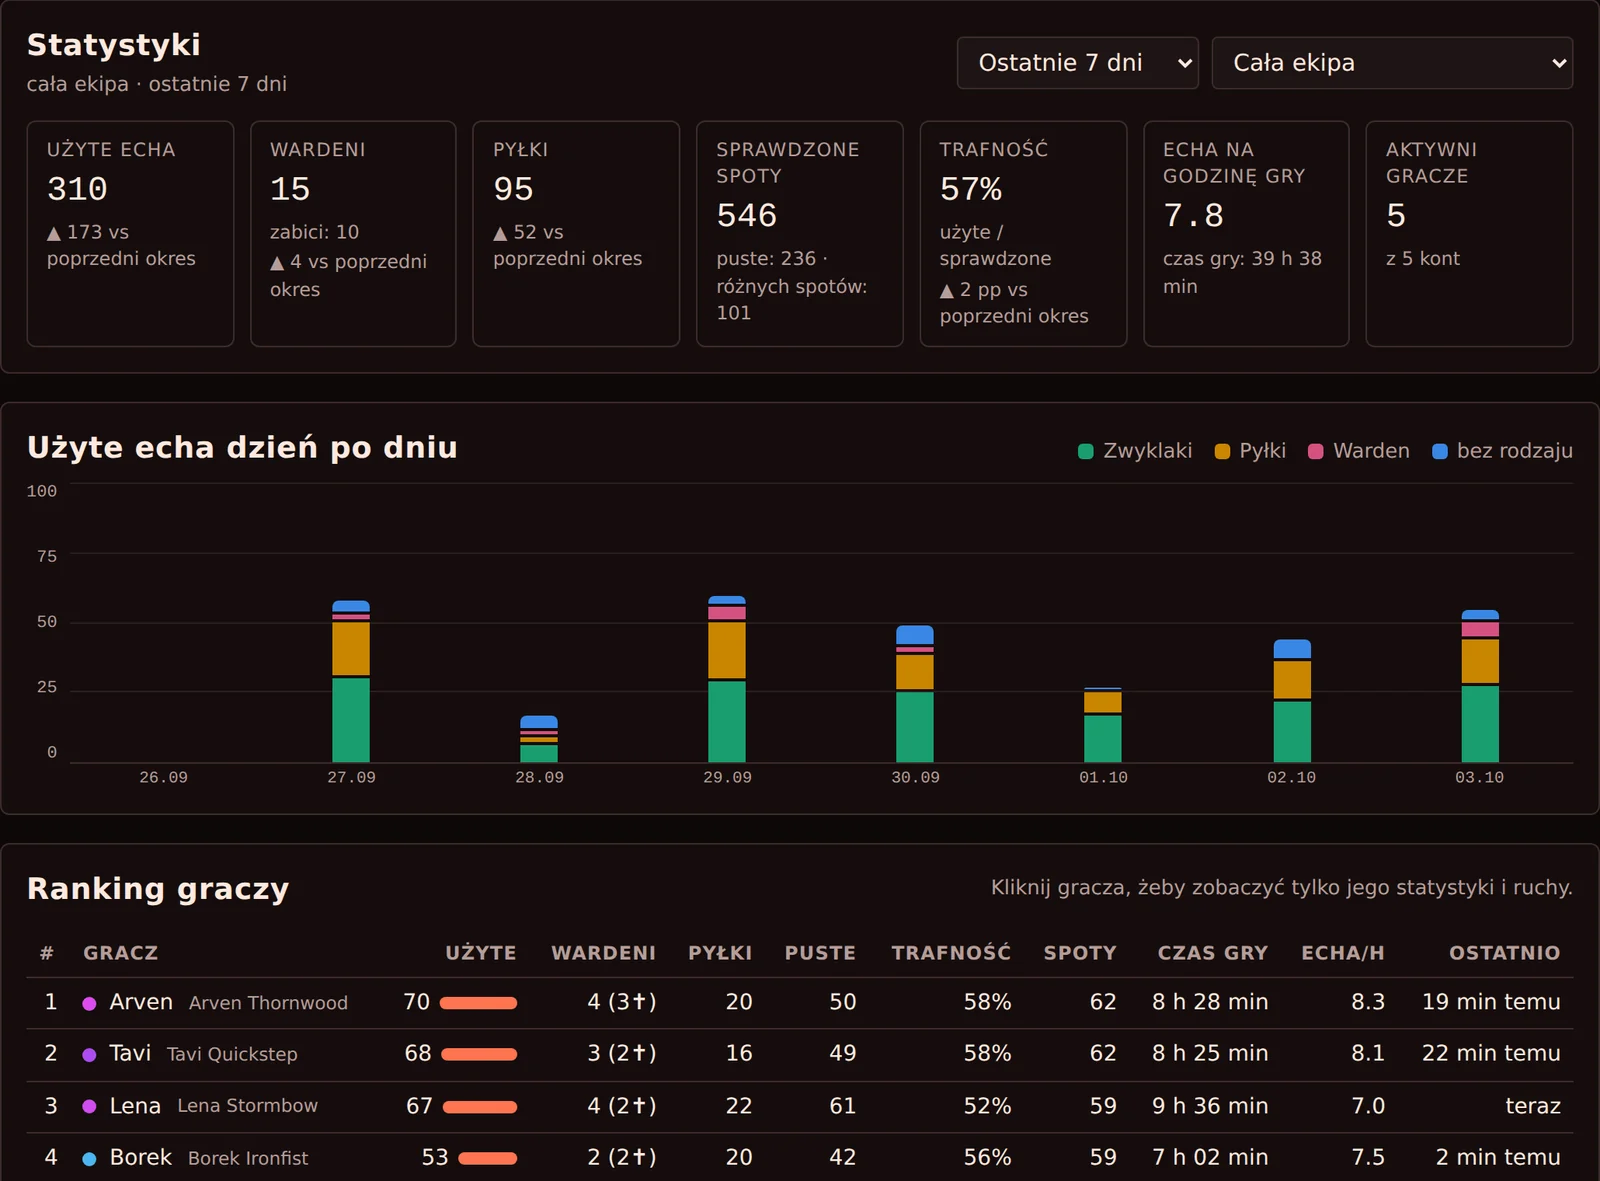
Task: Click the 03.10 stacked bar
Action: point(1480,686)
